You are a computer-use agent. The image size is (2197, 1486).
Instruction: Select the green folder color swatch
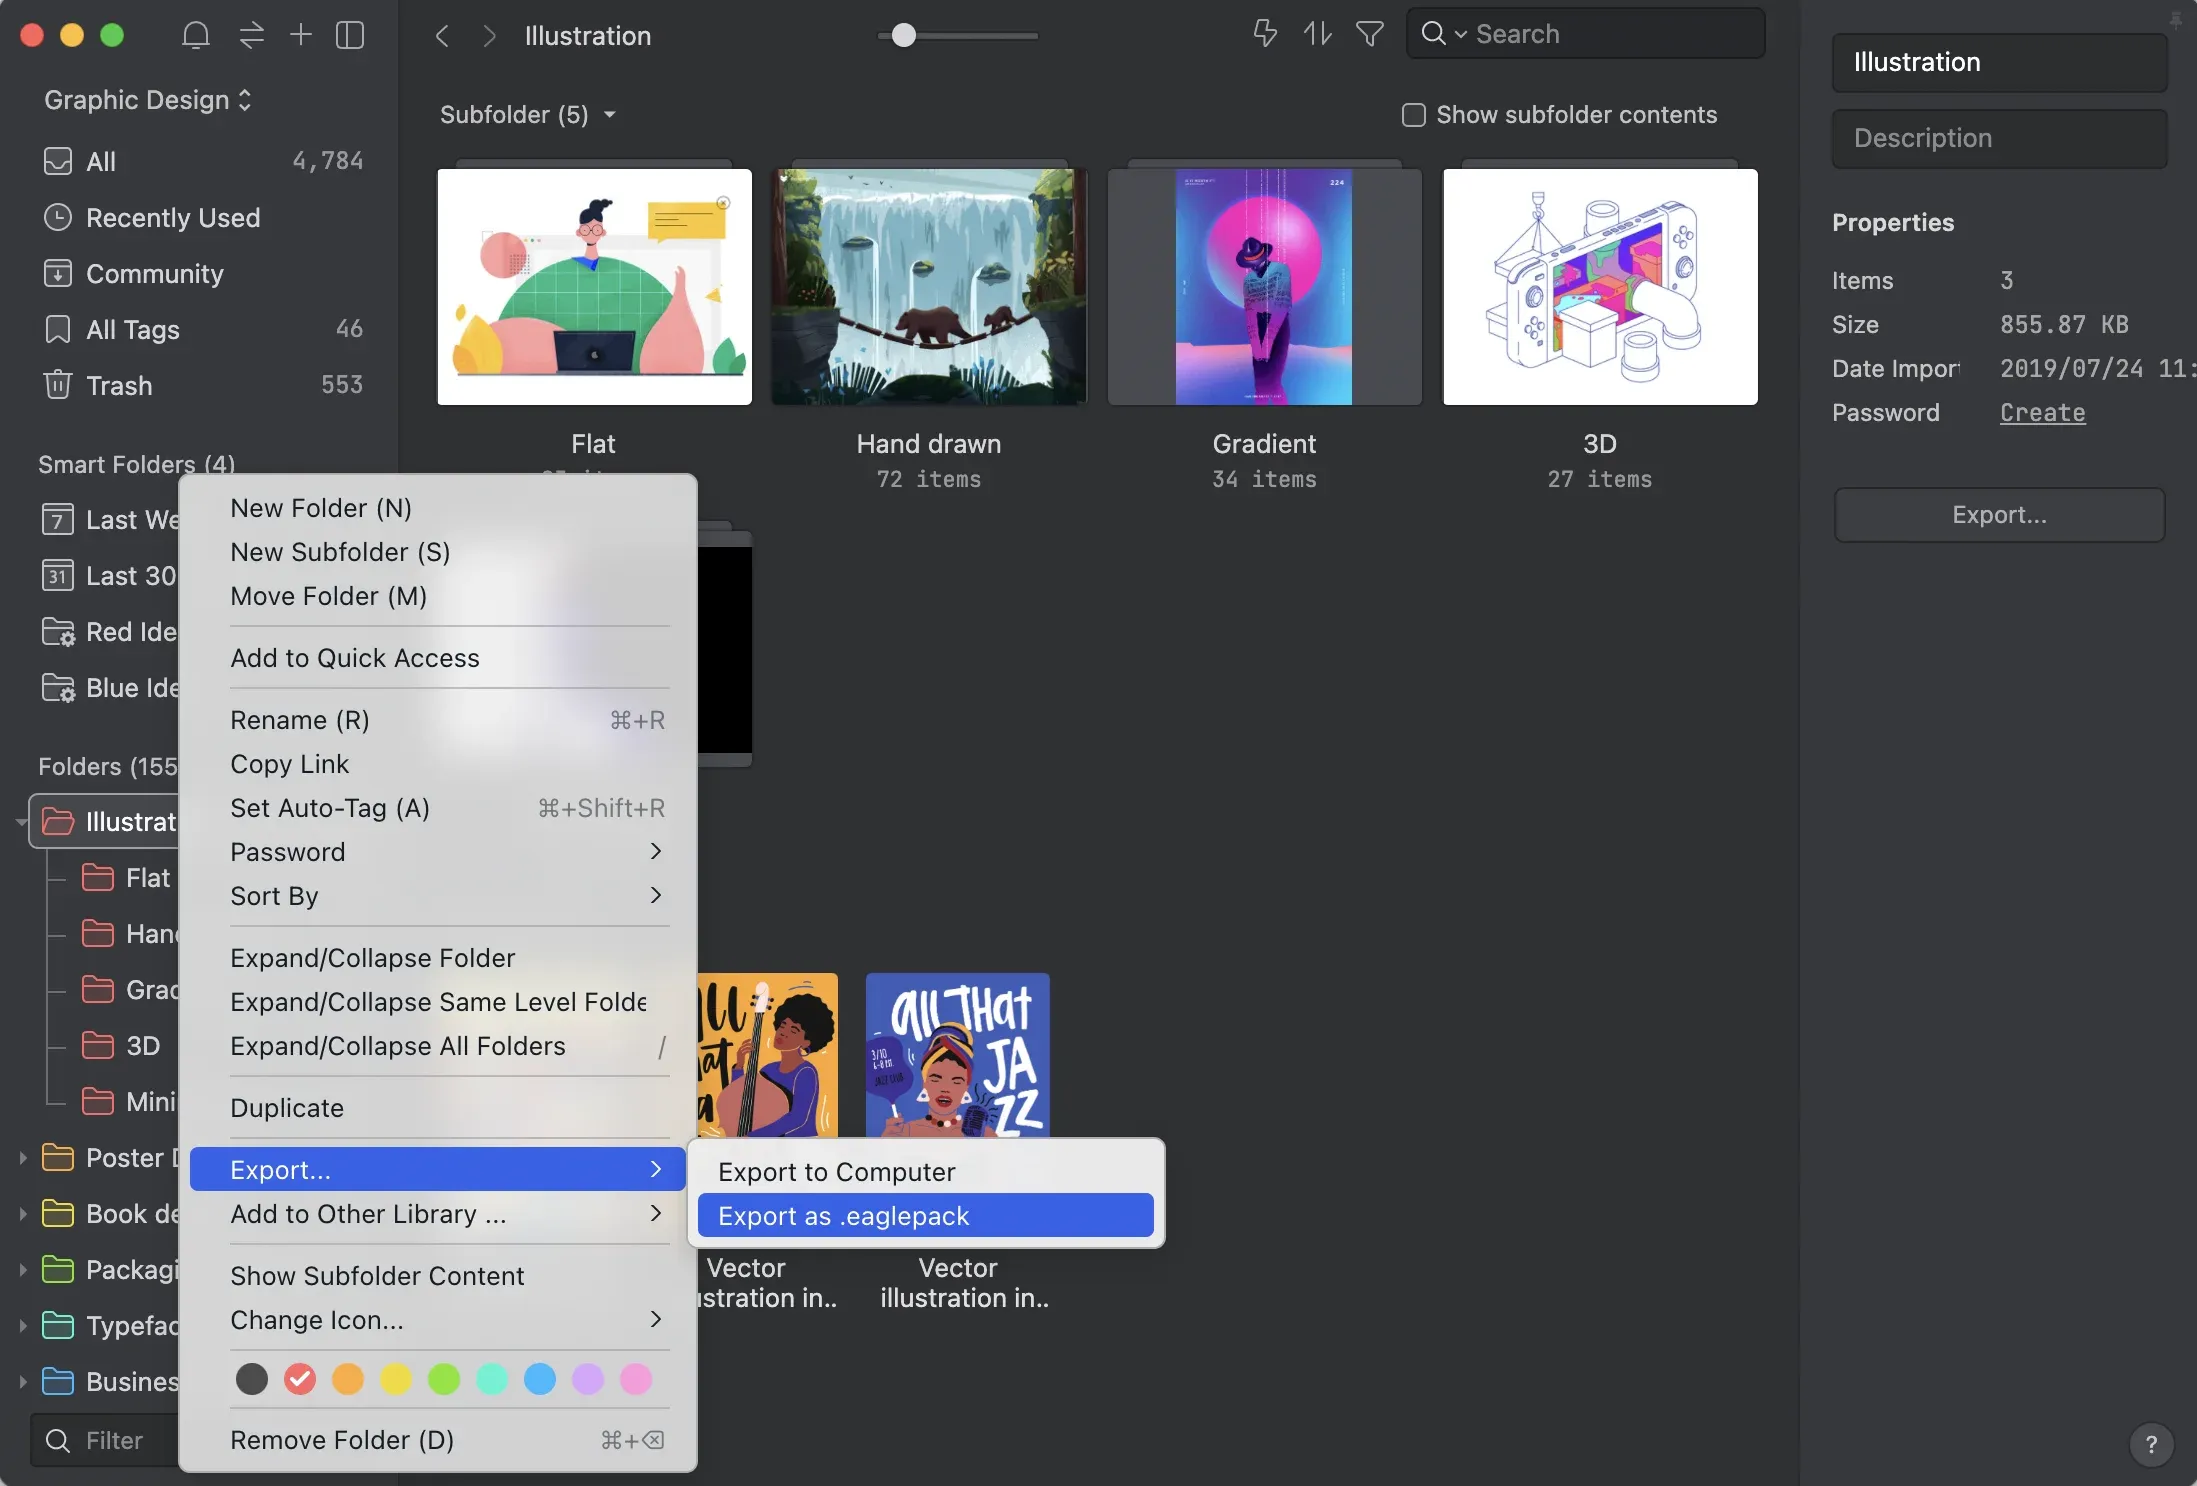click(444, 1379)
